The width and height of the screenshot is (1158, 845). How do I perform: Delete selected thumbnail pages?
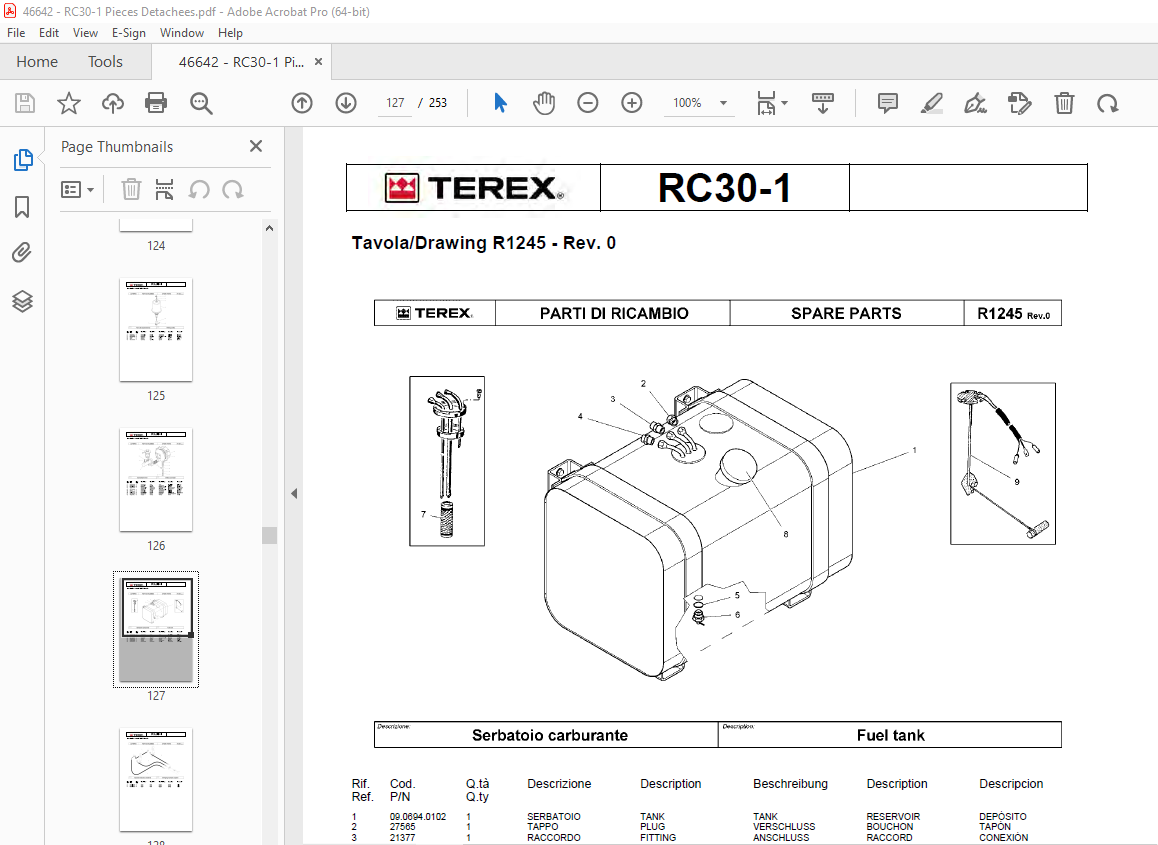click(x=131, y=190)
